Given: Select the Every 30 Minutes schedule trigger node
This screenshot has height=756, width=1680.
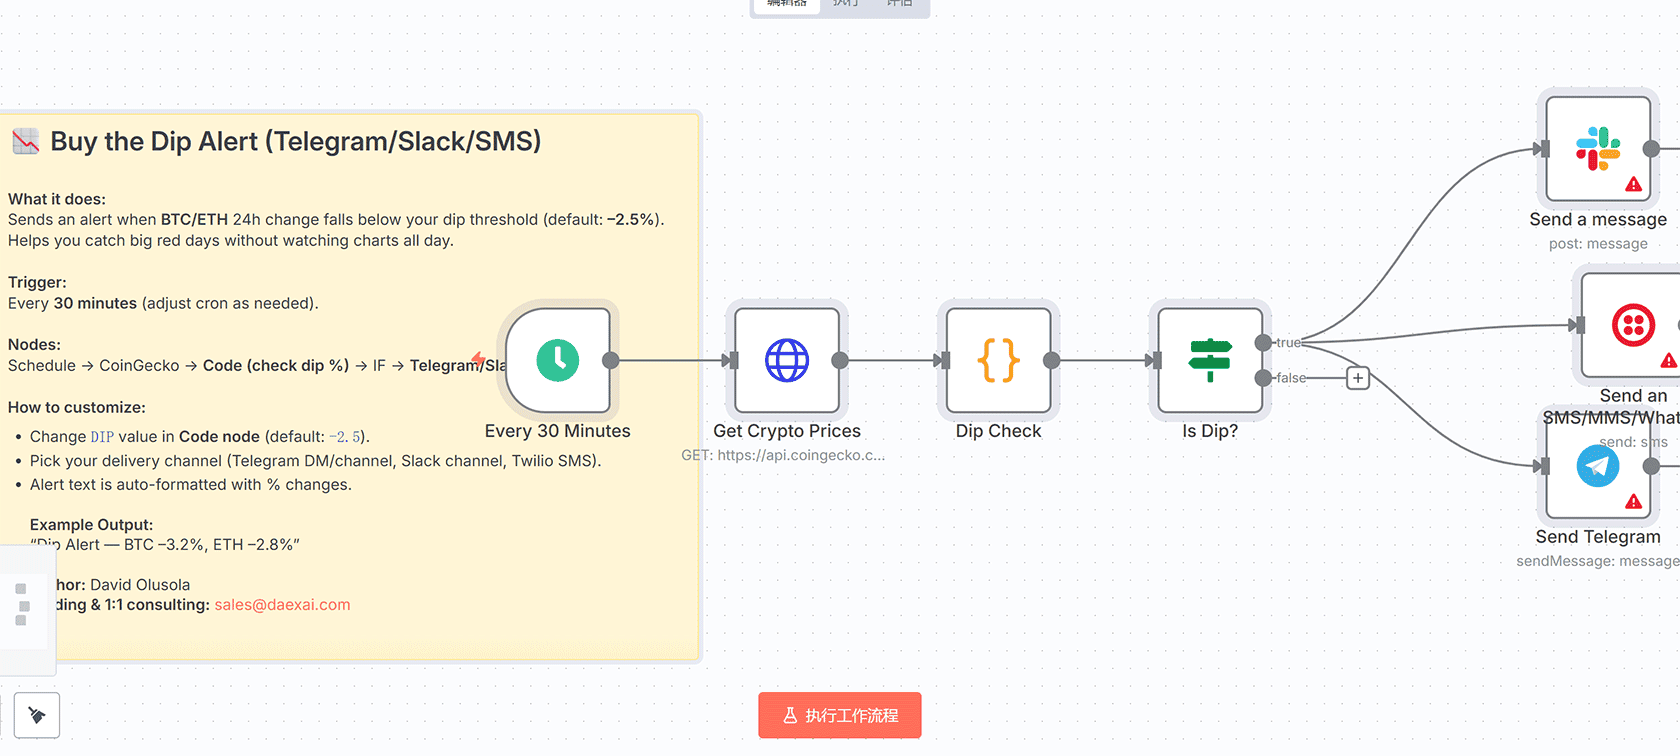Looking at the screenshot, I should pos(558,360).
